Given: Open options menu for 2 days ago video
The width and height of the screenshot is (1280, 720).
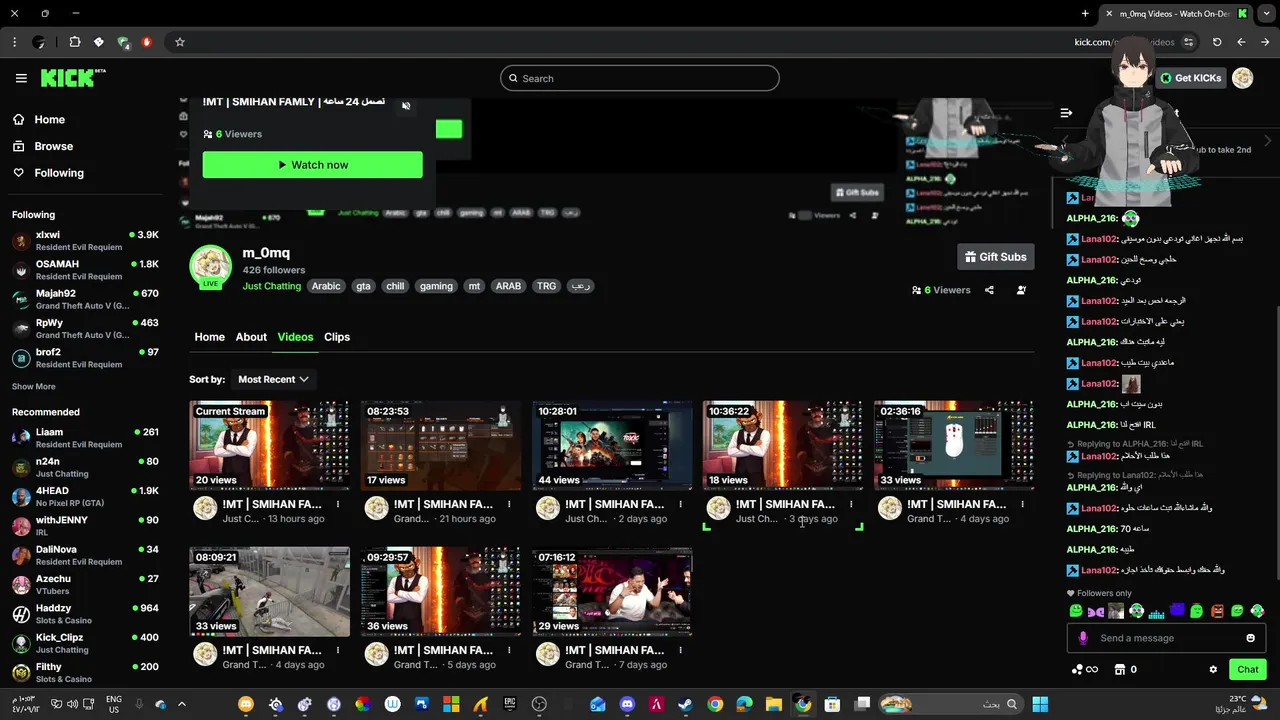Looking at the screenshot, I should 680,504.
